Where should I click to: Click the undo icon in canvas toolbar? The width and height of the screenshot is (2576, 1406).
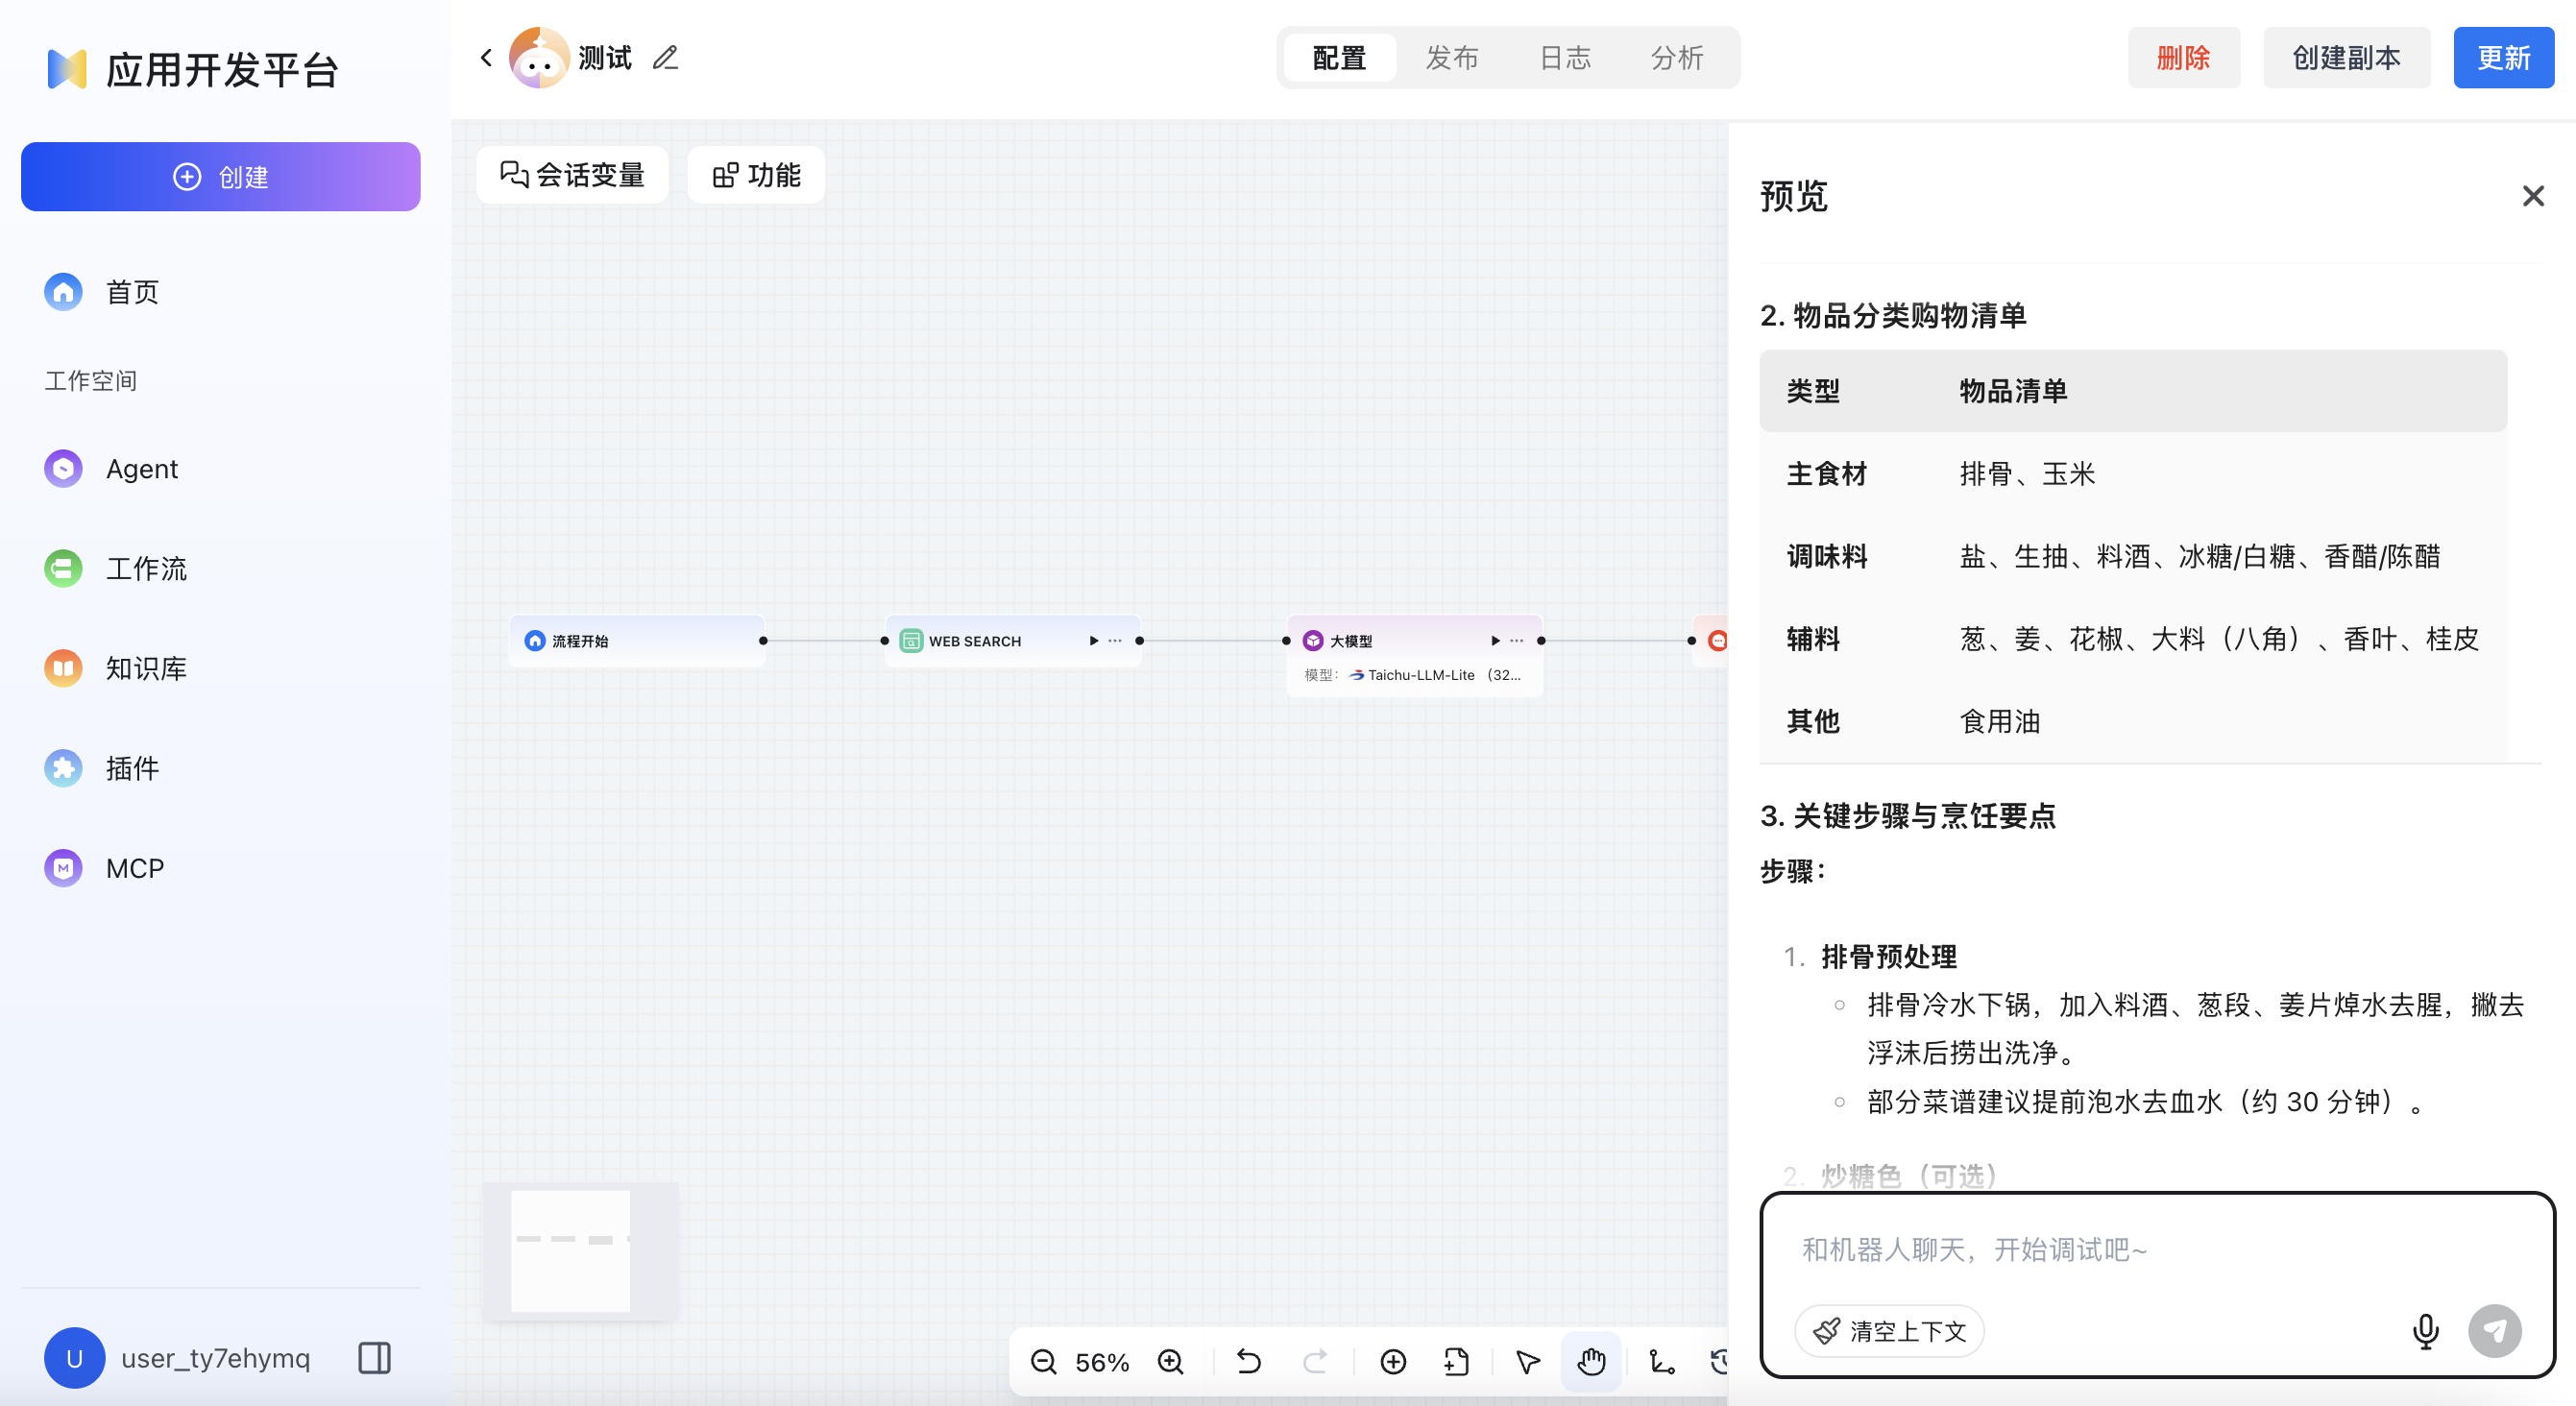(x=1247, y=1361)
